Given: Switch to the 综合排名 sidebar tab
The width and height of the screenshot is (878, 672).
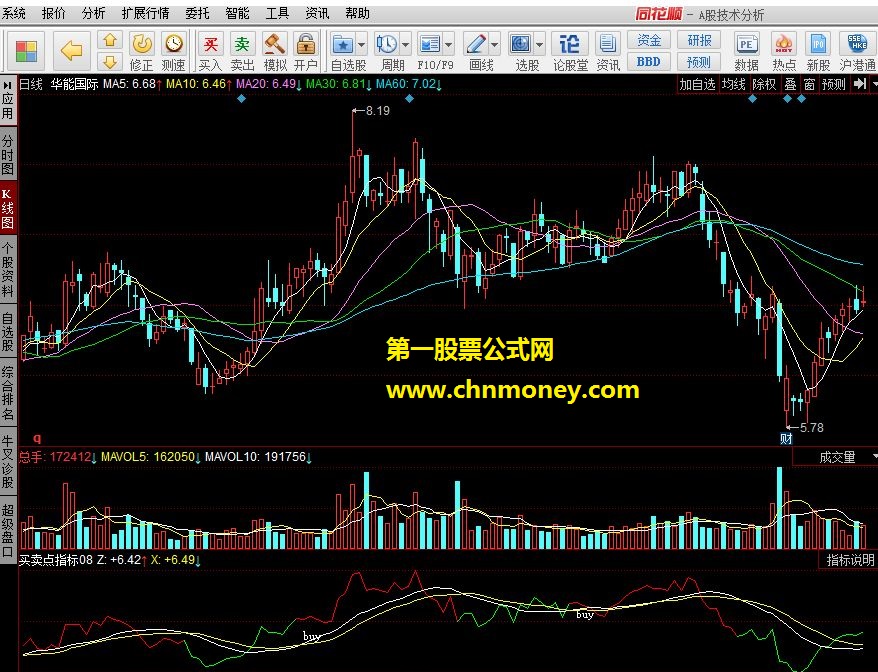Looking at the screenshot, I should point(8,393).
